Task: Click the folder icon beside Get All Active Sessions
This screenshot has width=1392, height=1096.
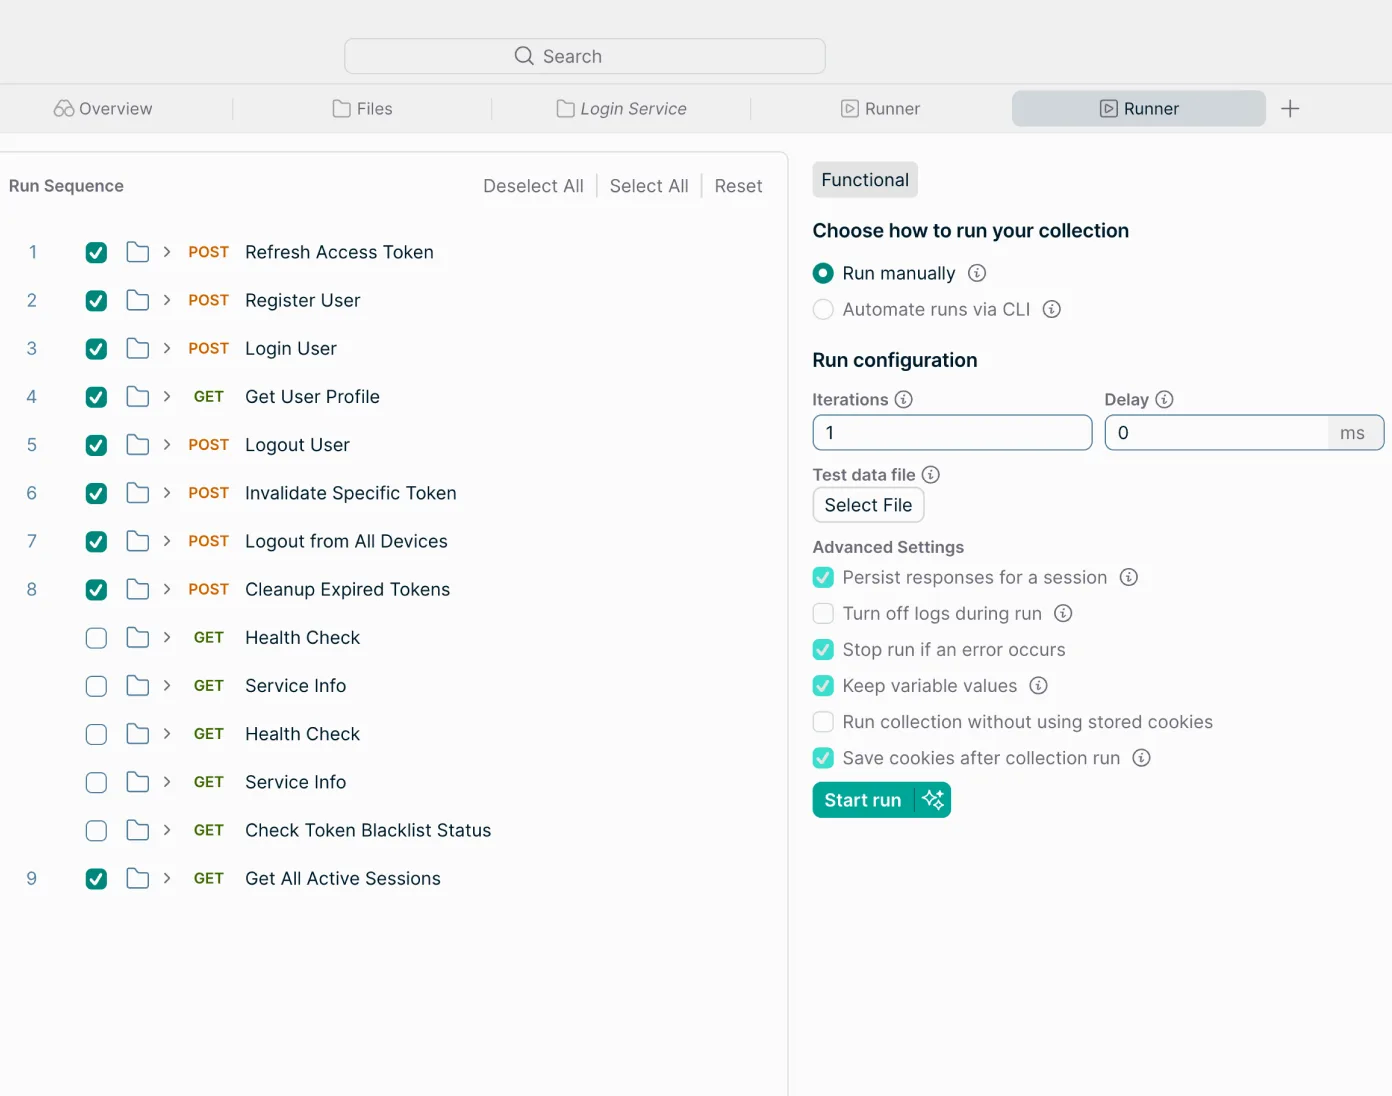Action: click(138, 878)
